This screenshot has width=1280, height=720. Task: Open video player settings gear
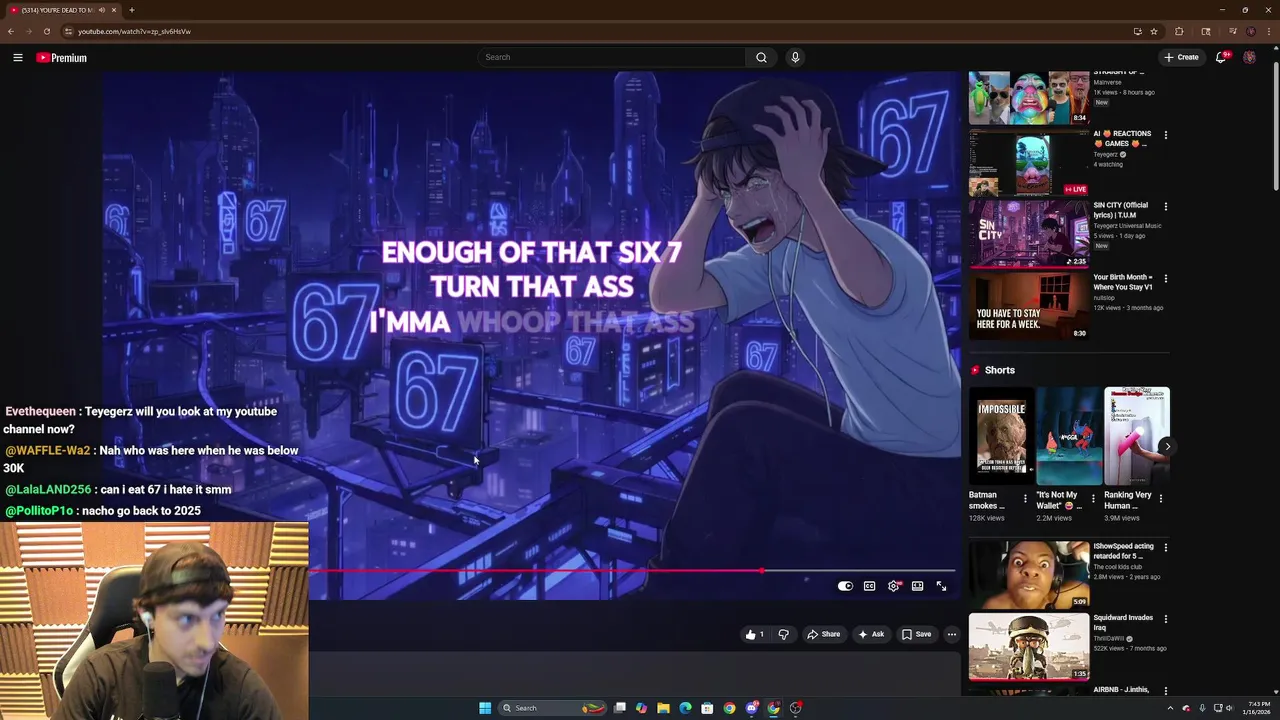coord(893,586)
